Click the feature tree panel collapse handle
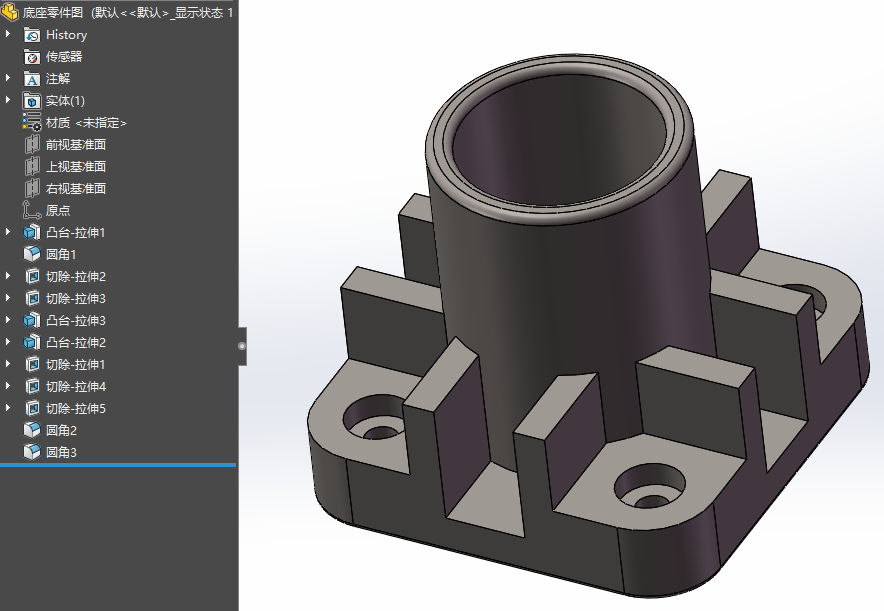The height and width of the screenshot is (611, 884). pos(242,346)
